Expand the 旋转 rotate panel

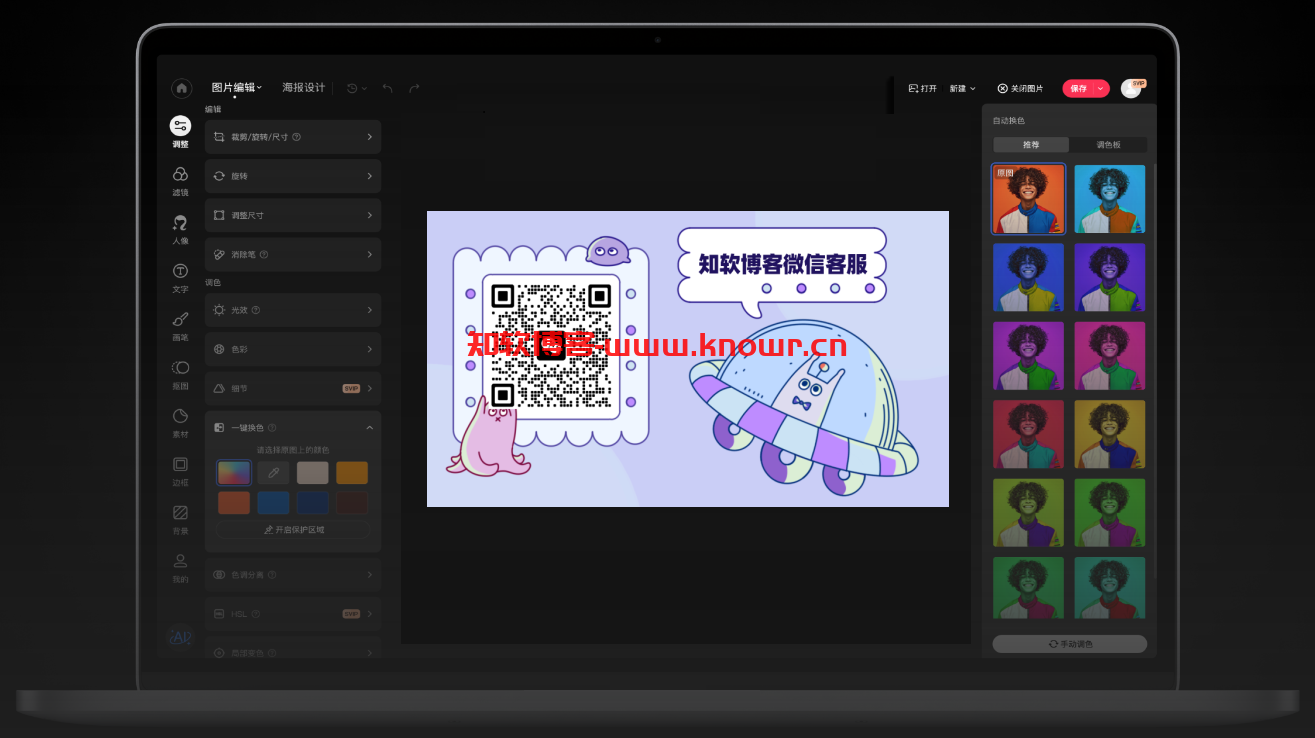coord(293,176)
